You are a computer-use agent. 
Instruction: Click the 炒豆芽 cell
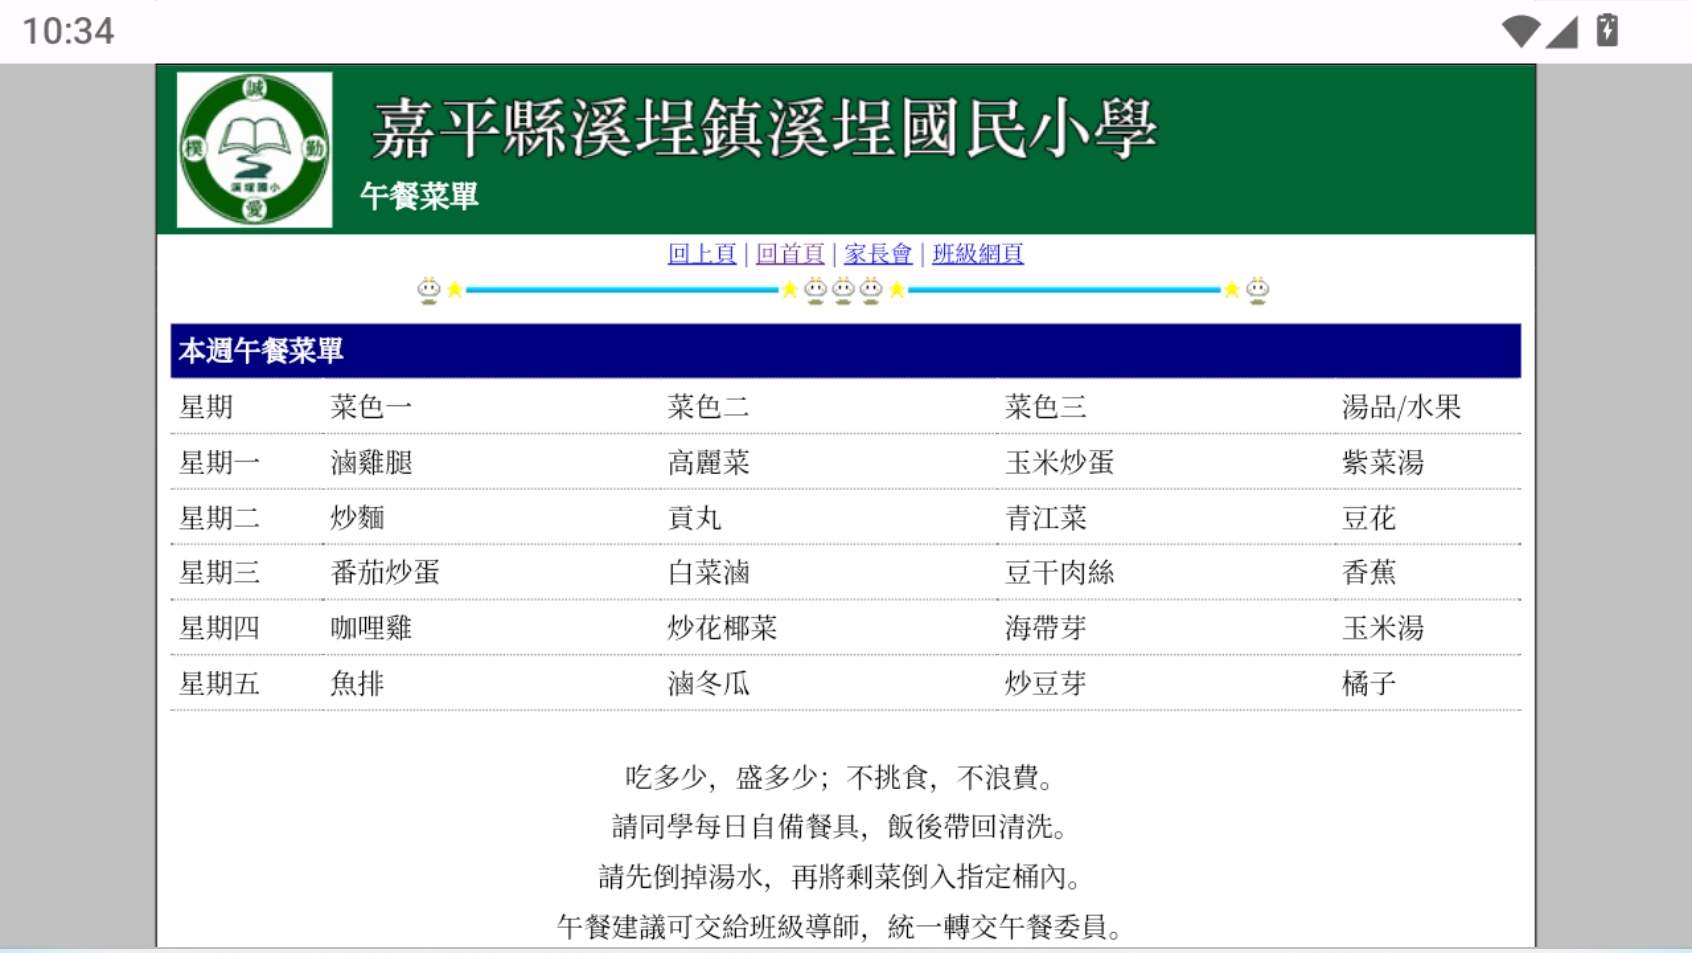tap(1045, 684)
